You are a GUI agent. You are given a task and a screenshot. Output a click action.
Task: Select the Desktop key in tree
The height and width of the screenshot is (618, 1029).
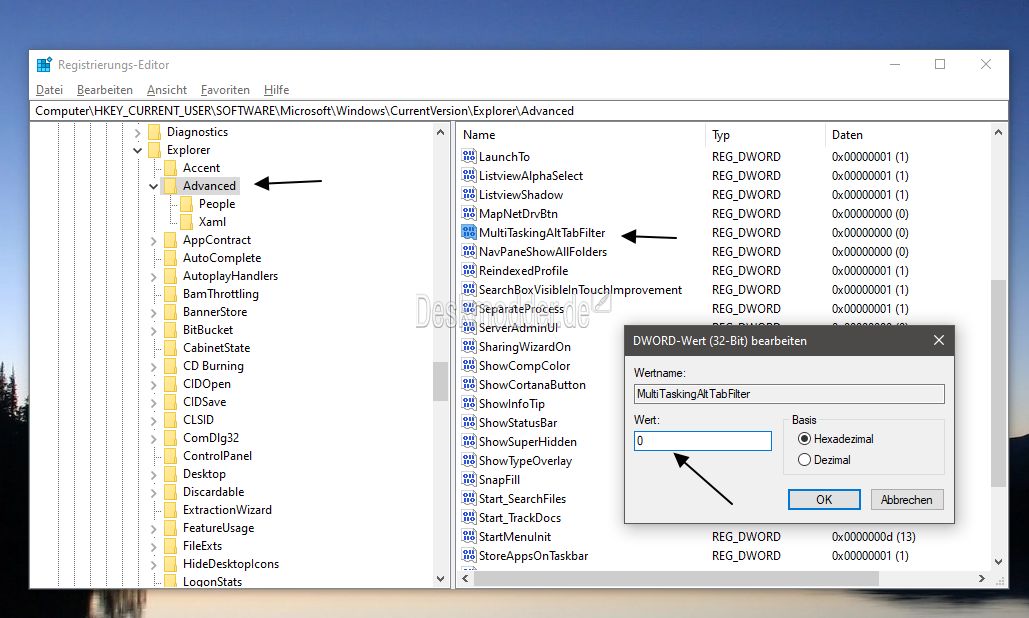pyautogui.click(x=204, y=474)
